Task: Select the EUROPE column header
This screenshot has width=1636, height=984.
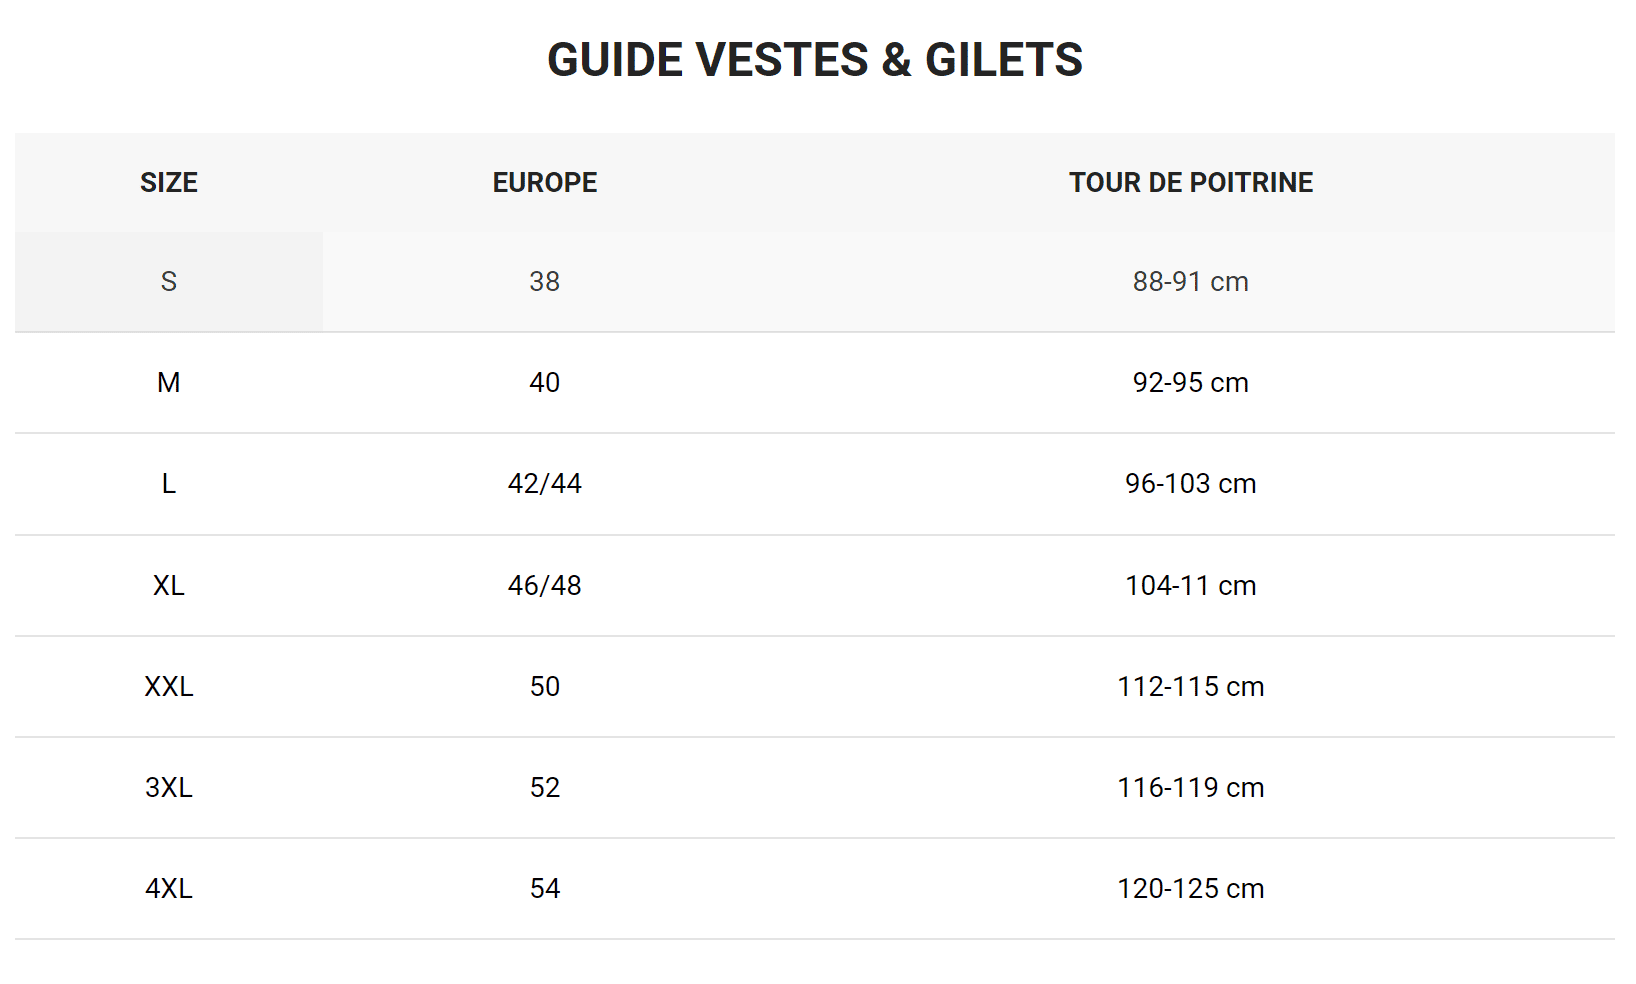Action: point(545,182)
